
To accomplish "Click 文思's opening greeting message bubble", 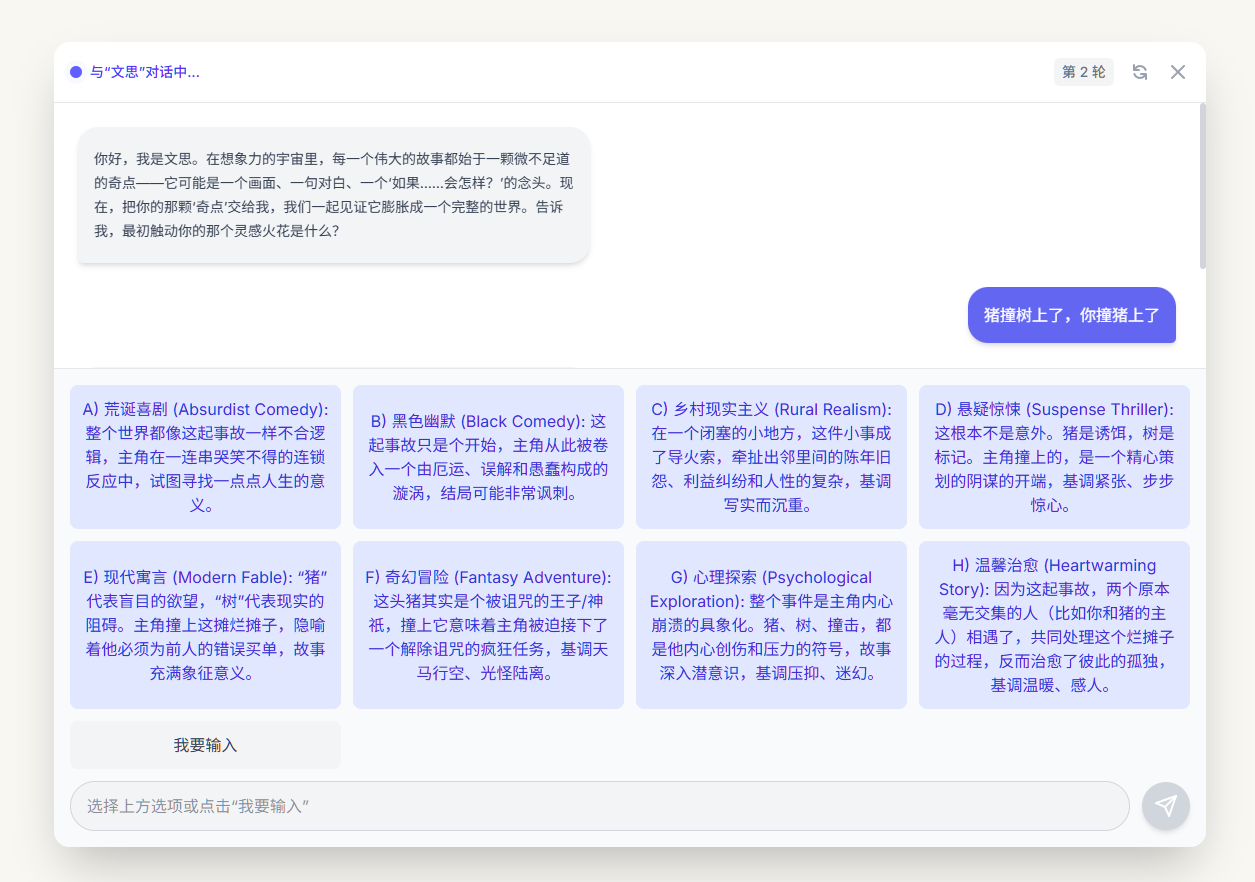I will coord(333,195).
